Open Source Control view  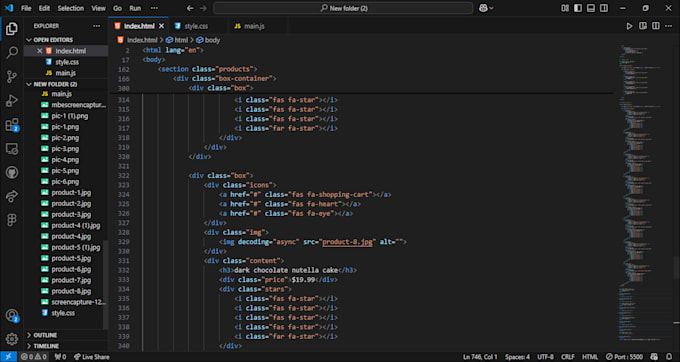point(12,77)
